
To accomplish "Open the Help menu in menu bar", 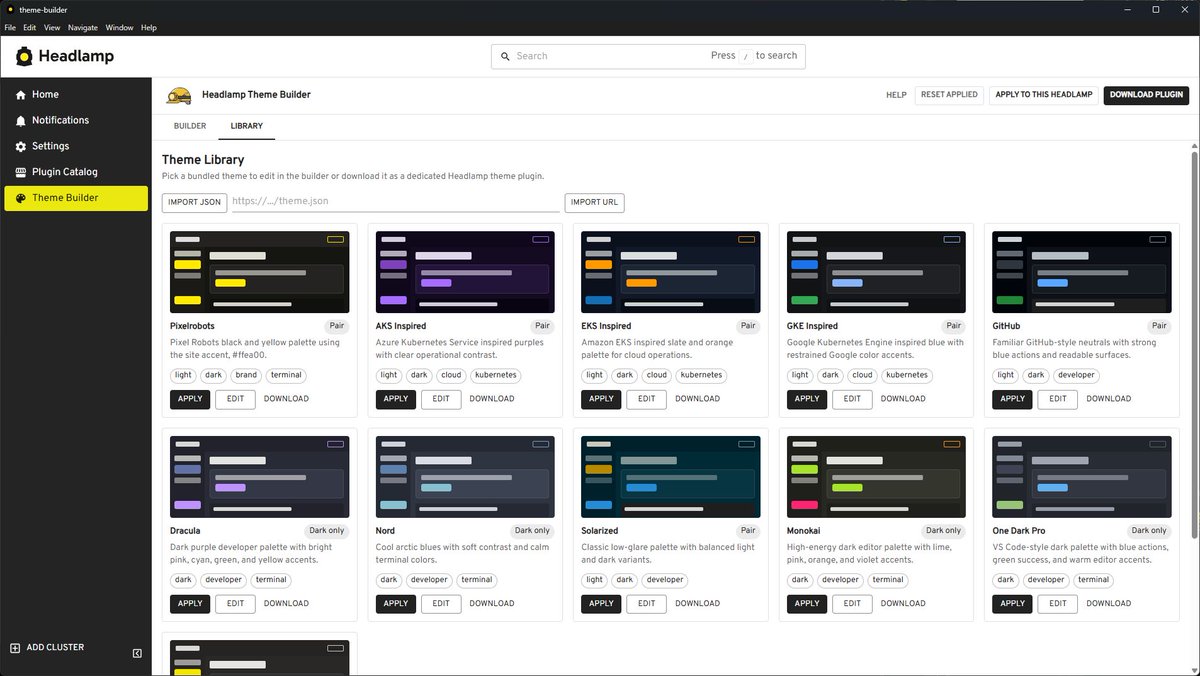I will click(149, 28).
